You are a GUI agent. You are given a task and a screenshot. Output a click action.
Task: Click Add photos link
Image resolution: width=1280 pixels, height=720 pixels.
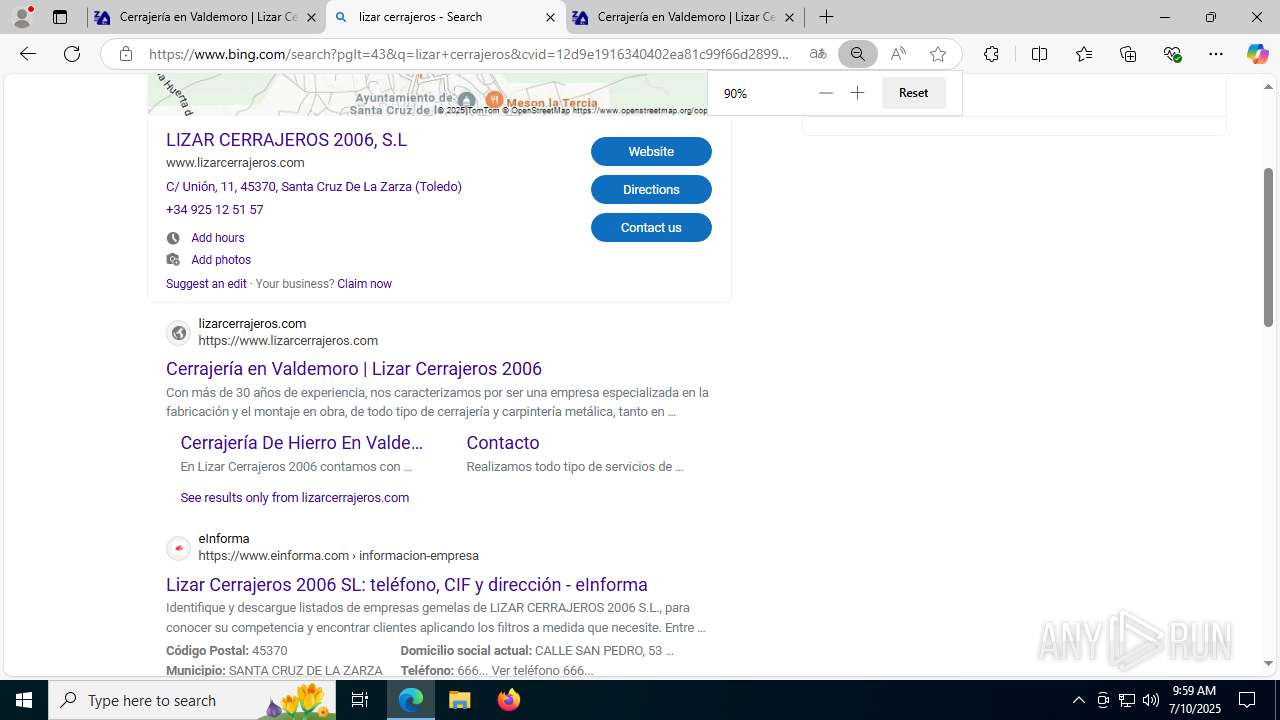click(221, 260)
